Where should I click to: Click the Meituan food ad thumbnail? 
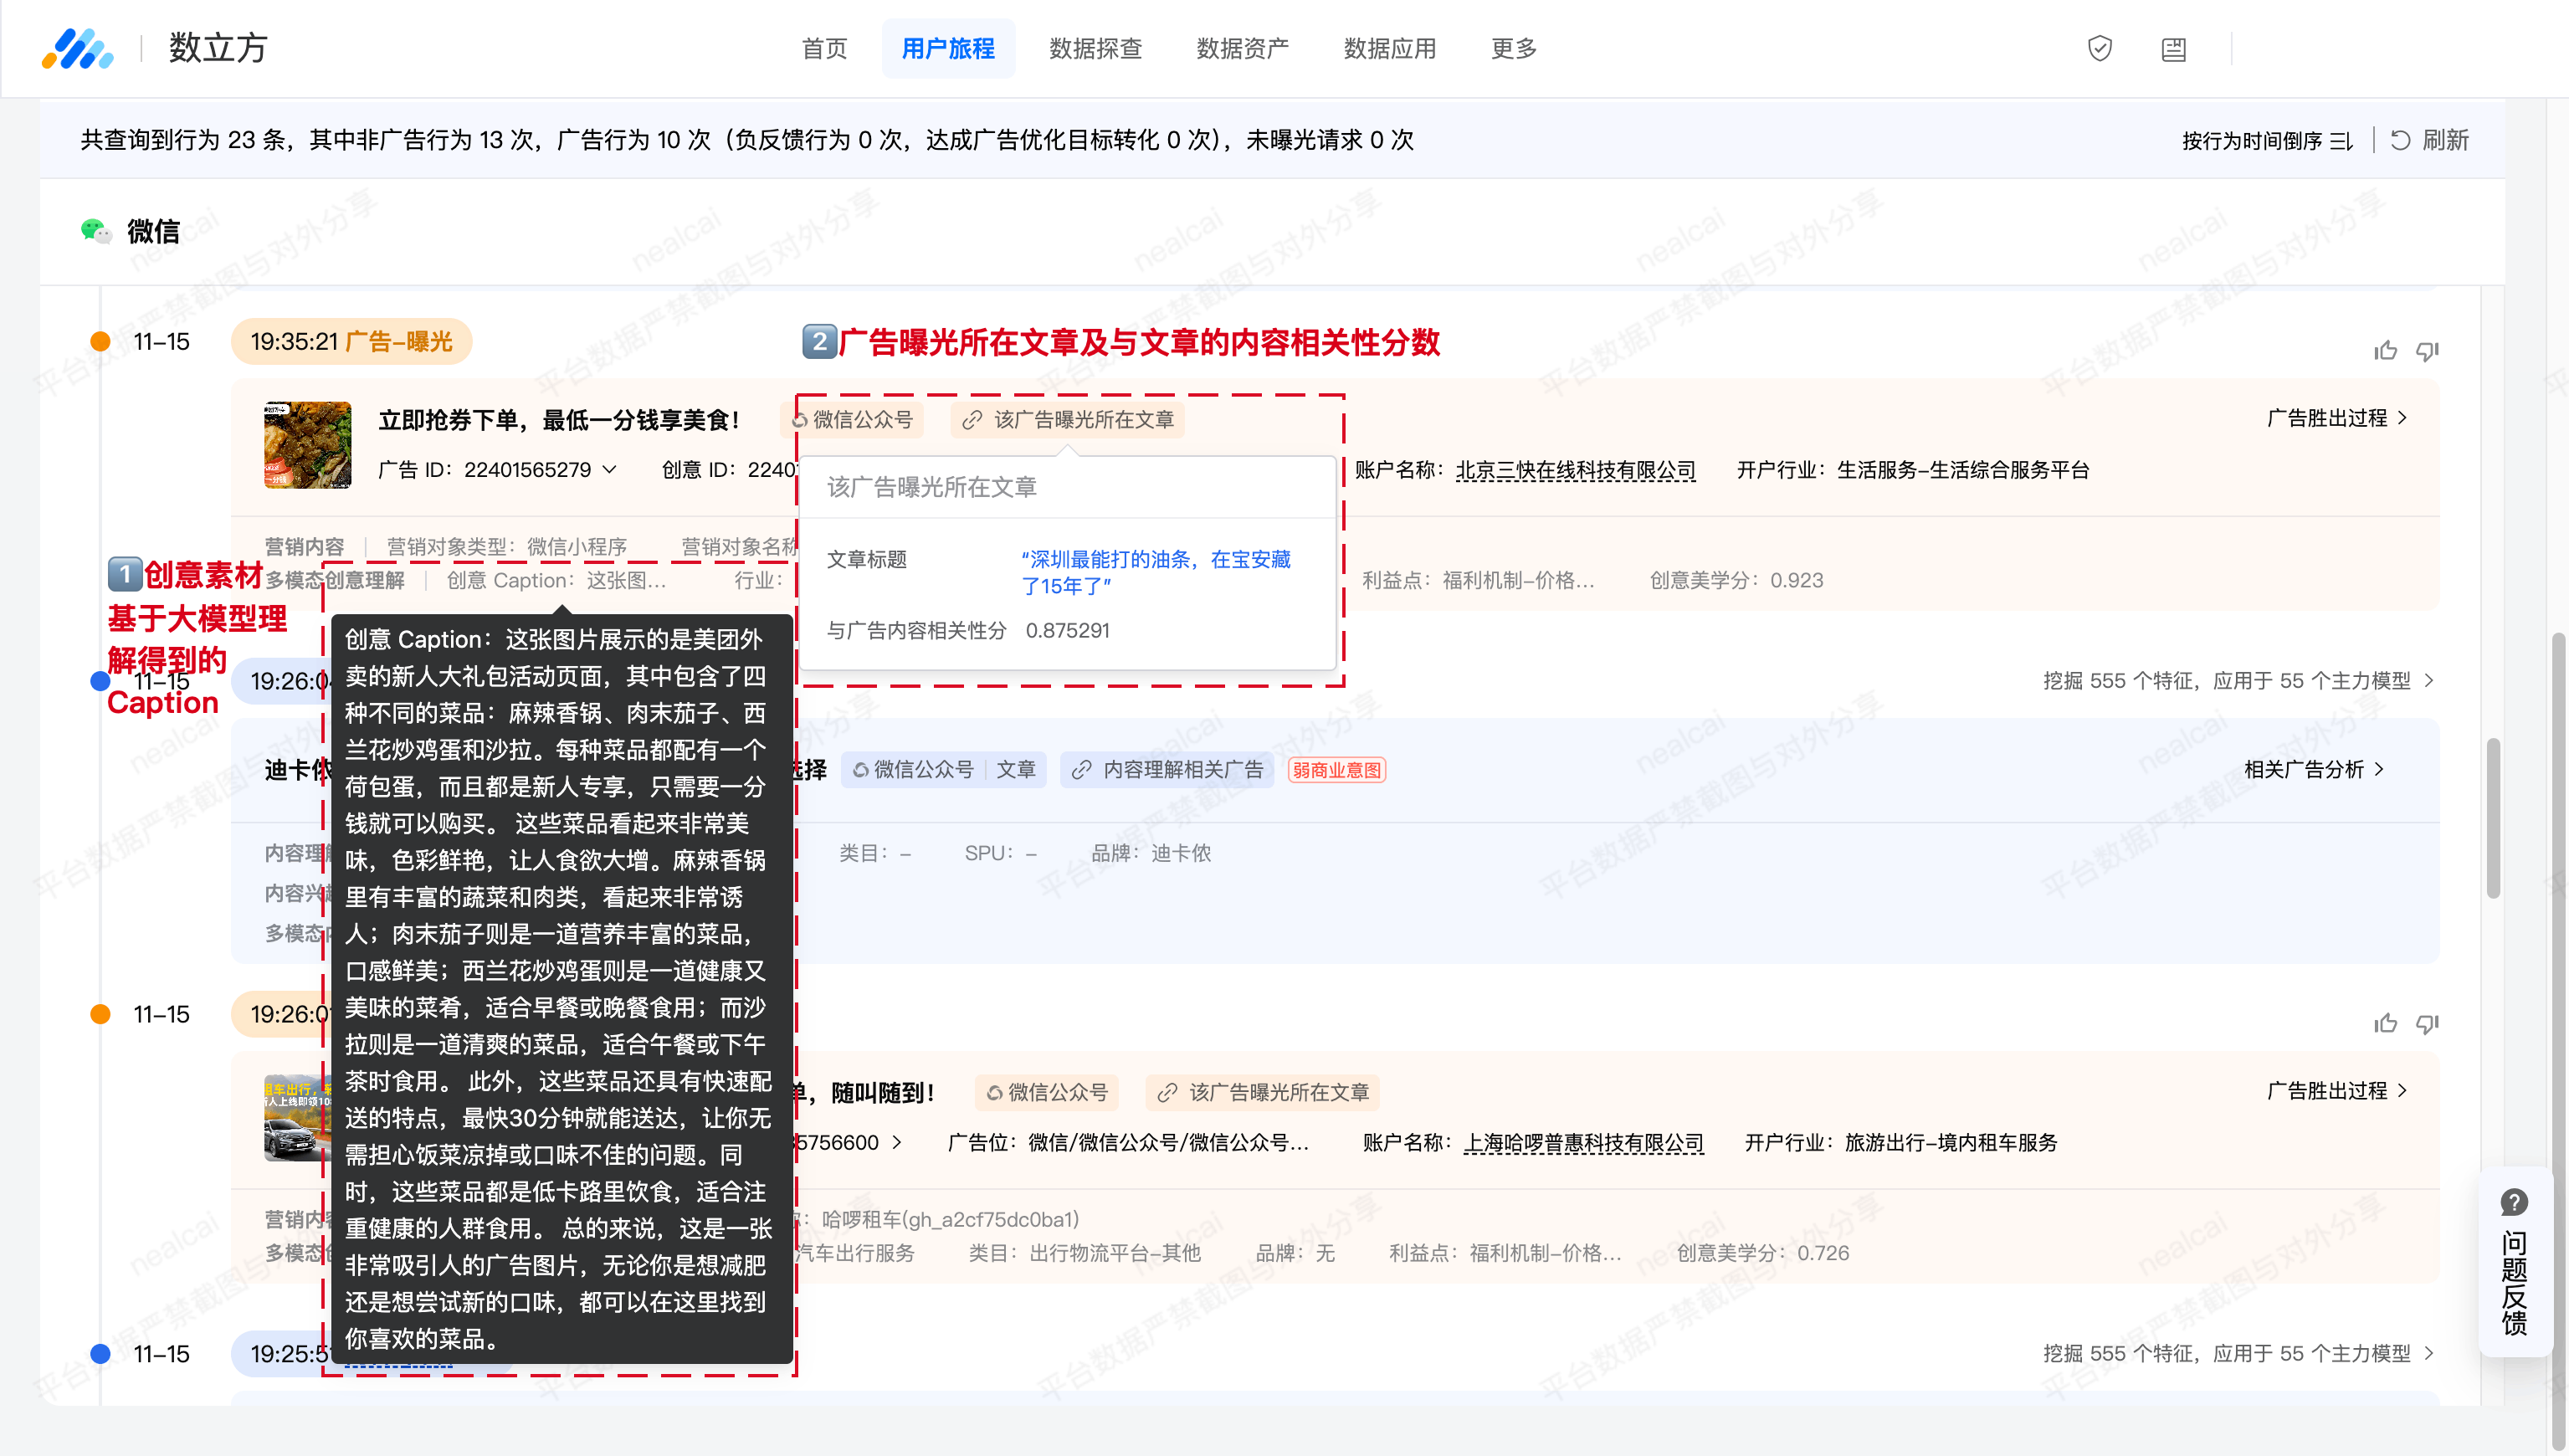pyautogui.click(x=307, y=445)
